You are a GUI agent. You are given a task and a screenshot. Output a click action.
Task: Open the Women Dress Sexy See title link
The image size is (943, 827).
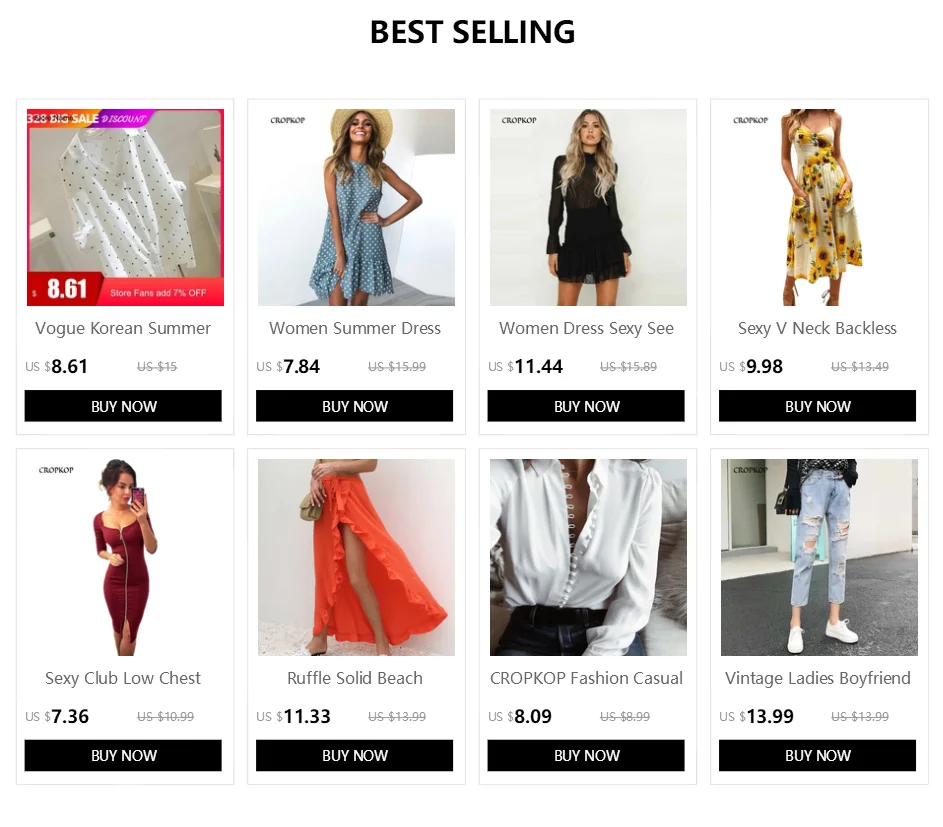coord(586,328)
